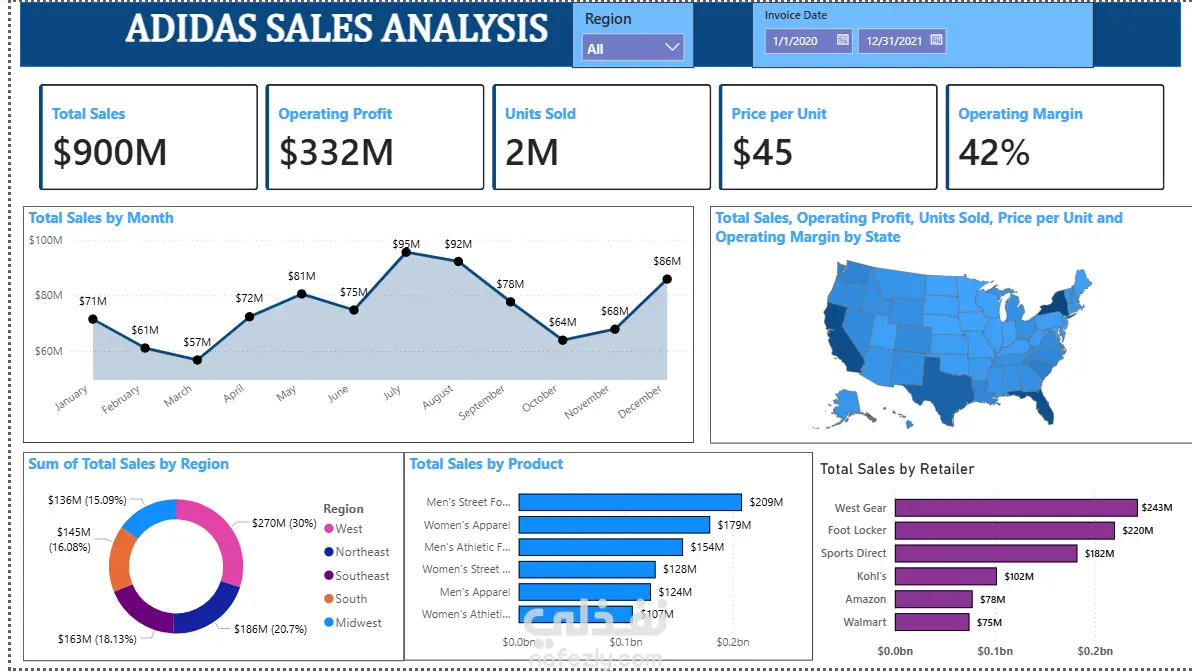Click the September axis label

pos(481,402)
